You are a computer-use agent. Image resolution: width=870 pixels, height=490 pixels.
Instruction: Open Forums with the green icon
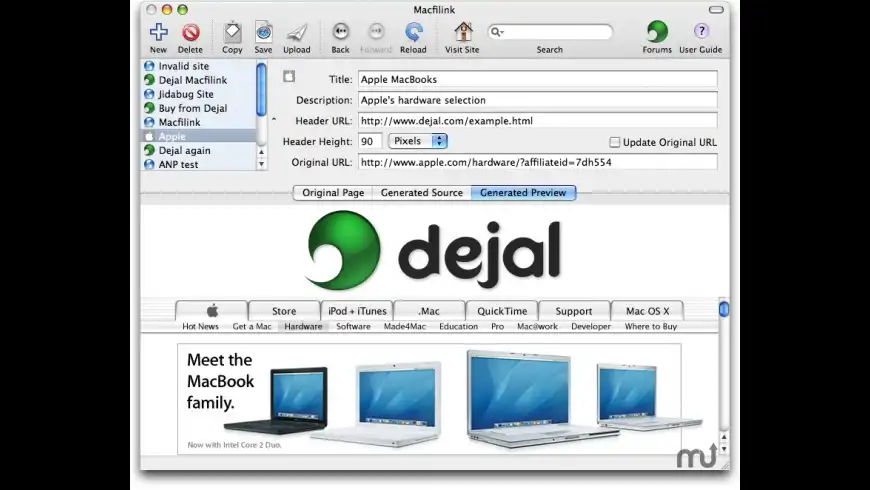click(x=657, y=32)
